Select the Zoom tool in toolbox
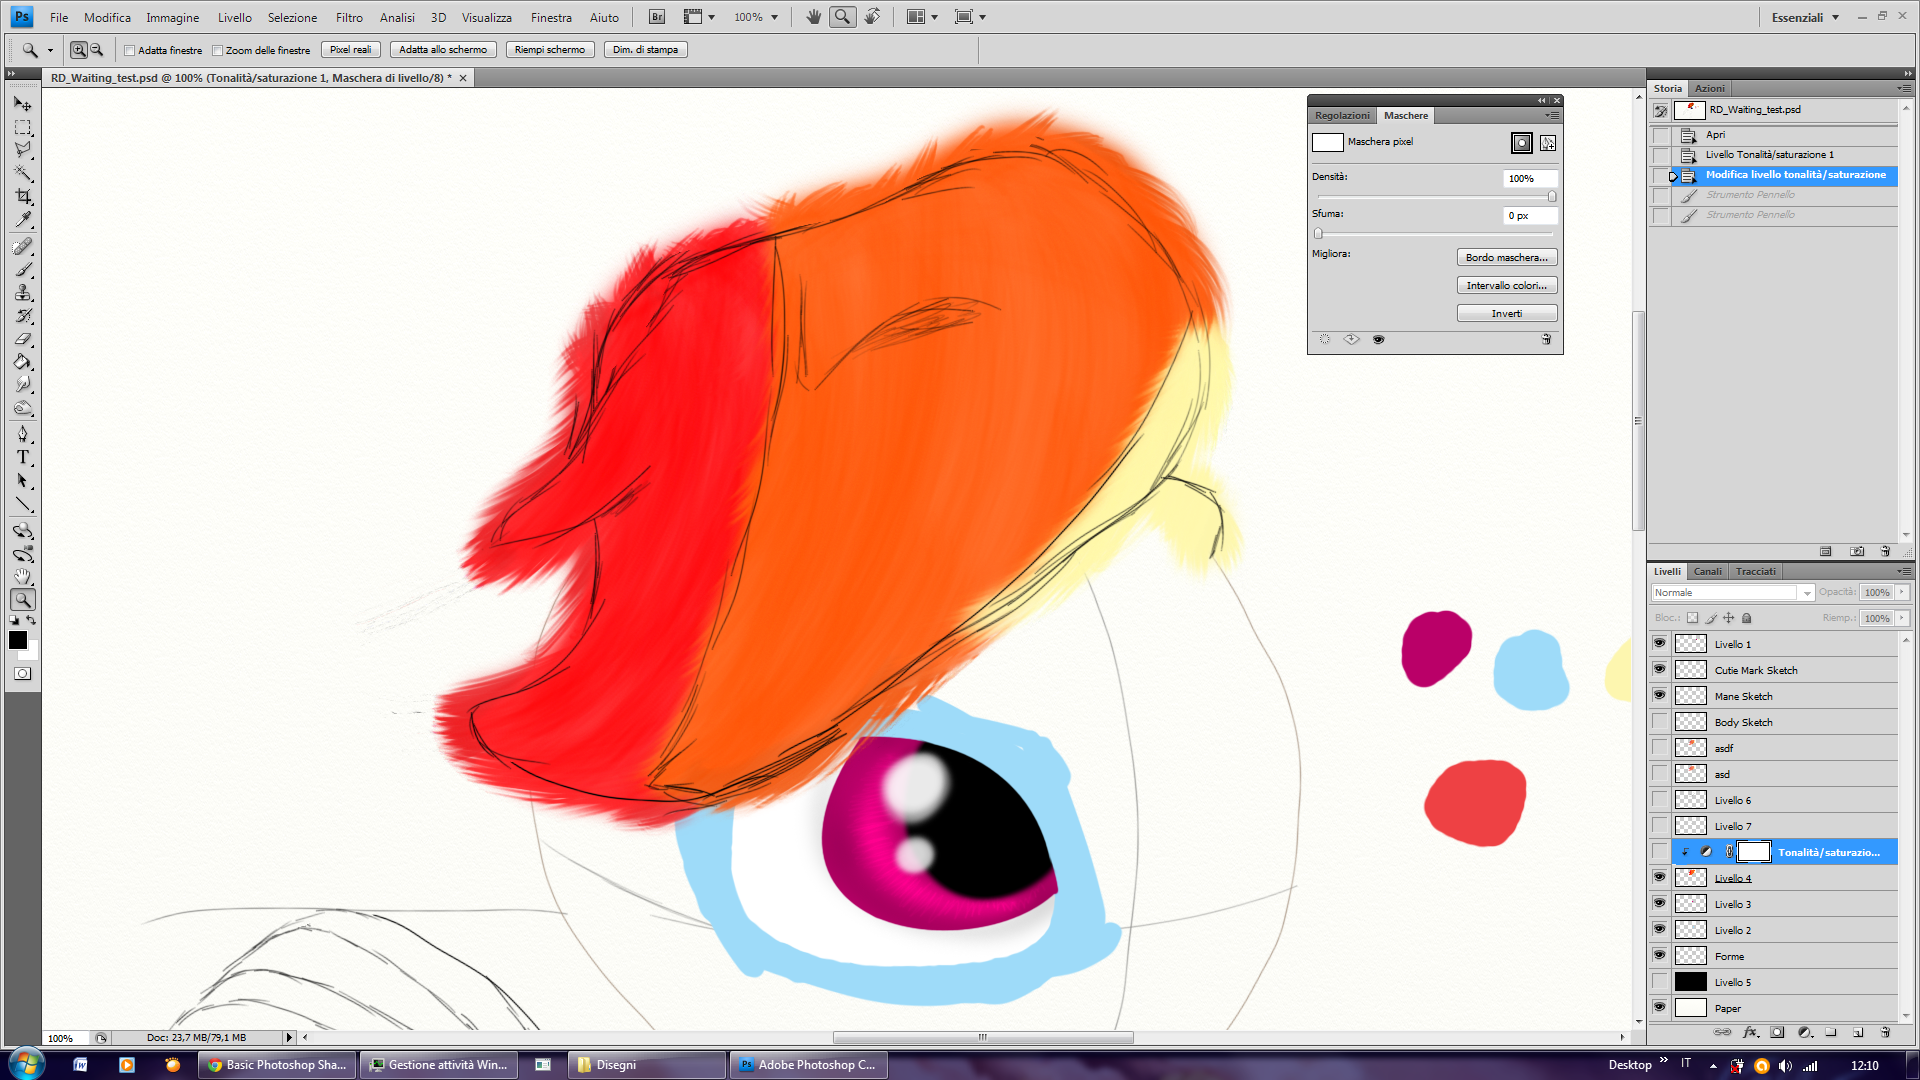The width and height of the screenshot is (1920, 1080). (x=23, y=600)
